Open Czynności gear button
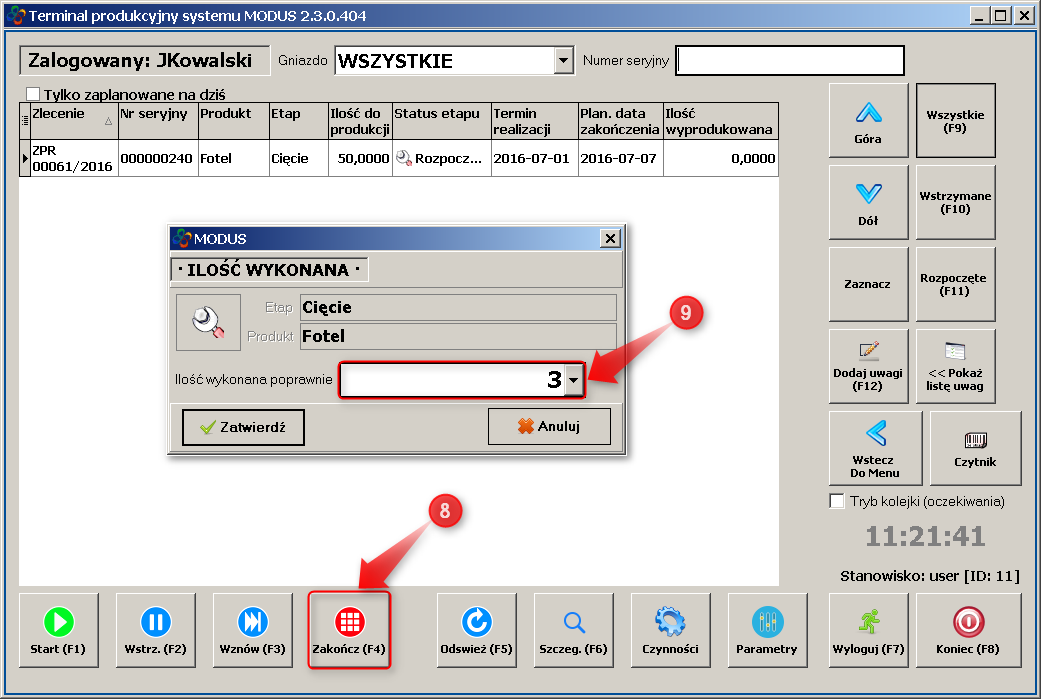Image resolution: width=1041 pixels, height=699 pixels. (x=671, y=630)
